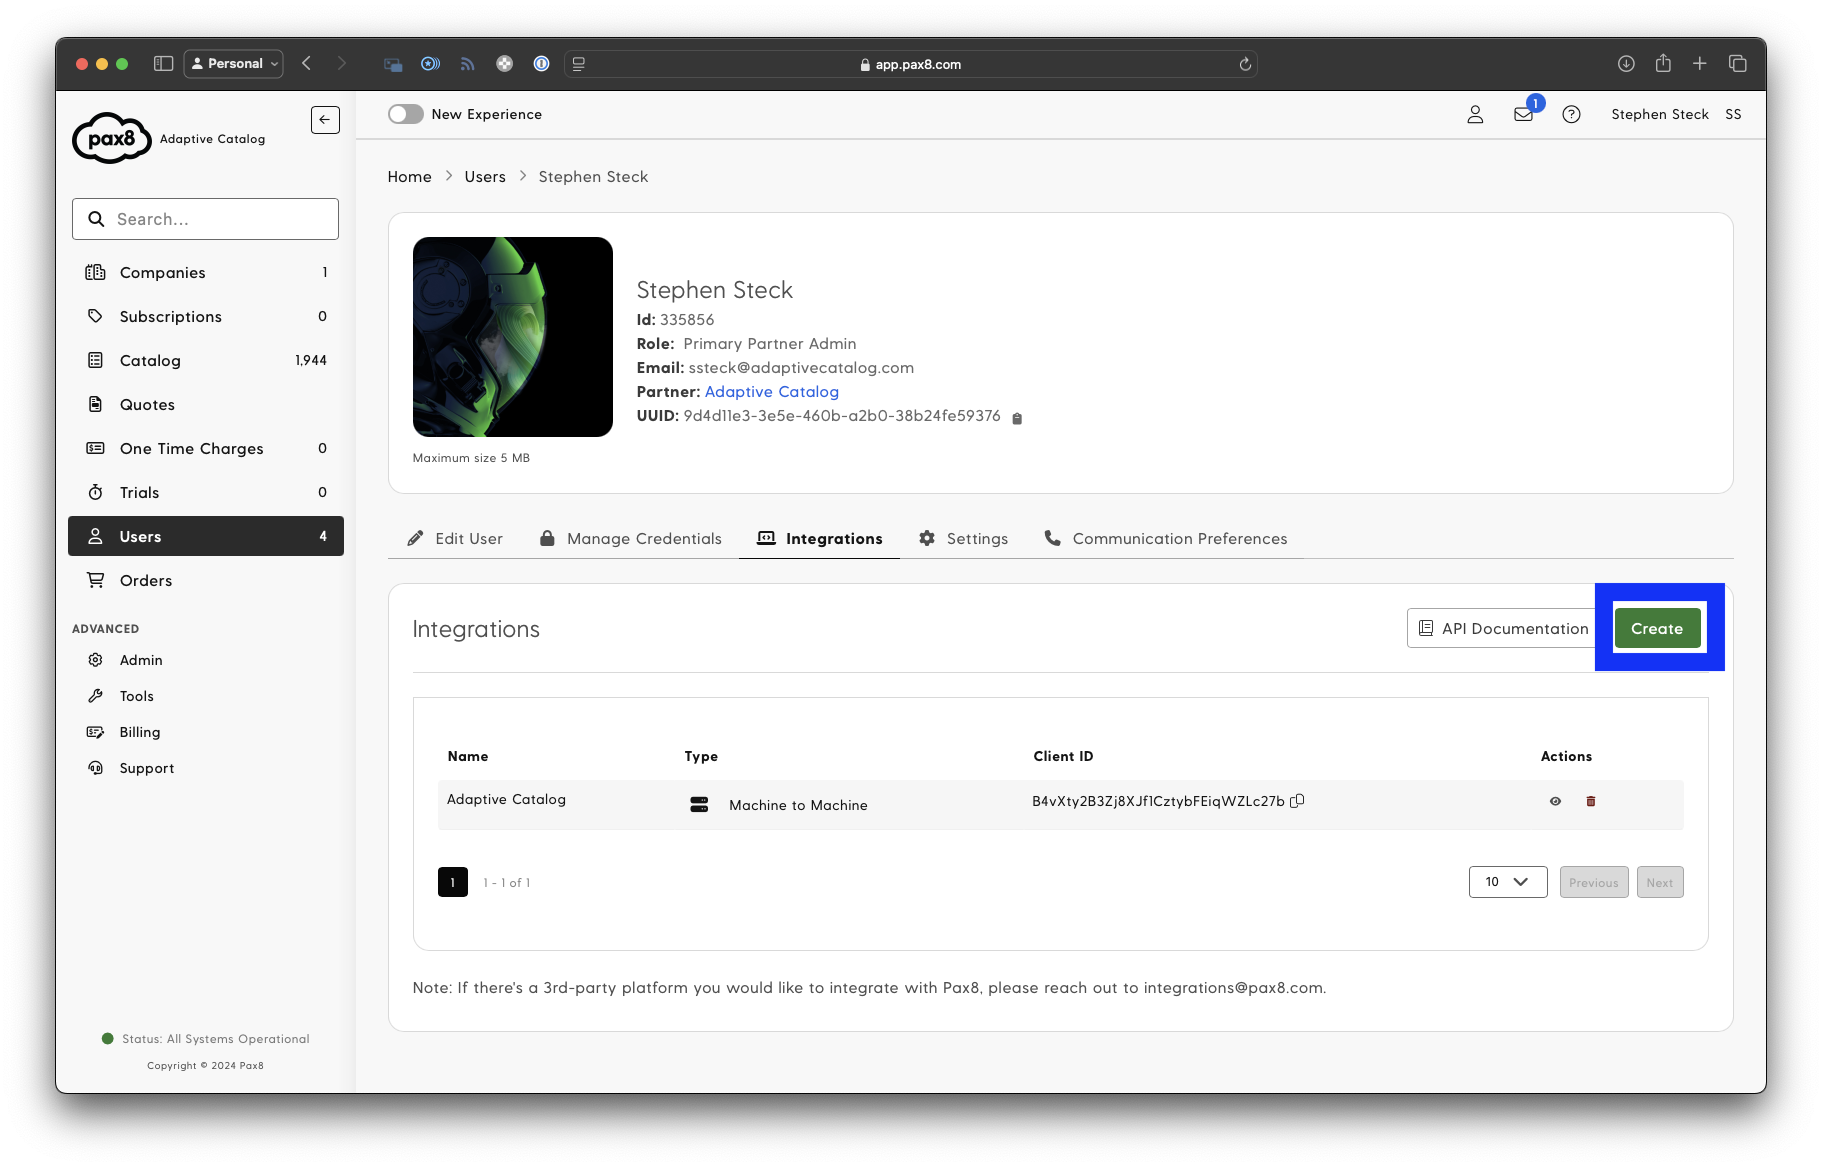Screen dimensions: 1822x1167
Task: Open One Time Charges in sidebar
Action: tap(206, 449)
